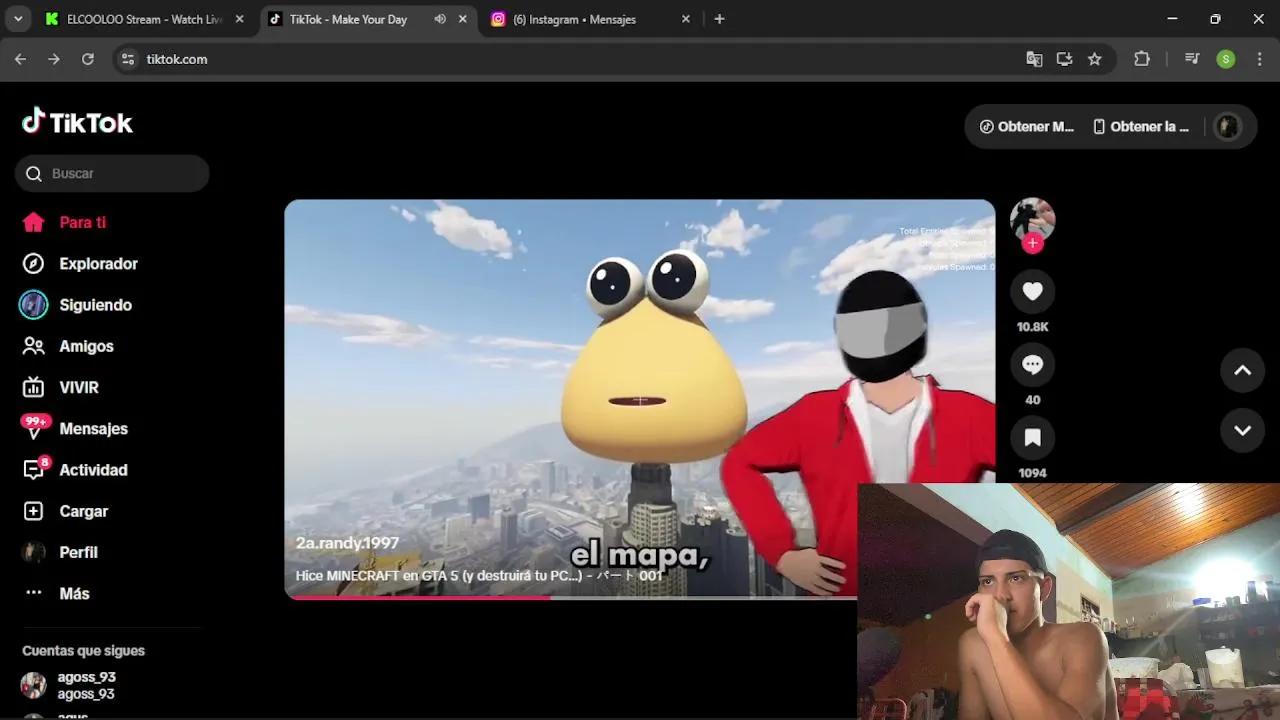The width and height of the screenshot is (1280, 720).
Task: Switch to the Instagram Mensajes tab
Action: point(574,19)
